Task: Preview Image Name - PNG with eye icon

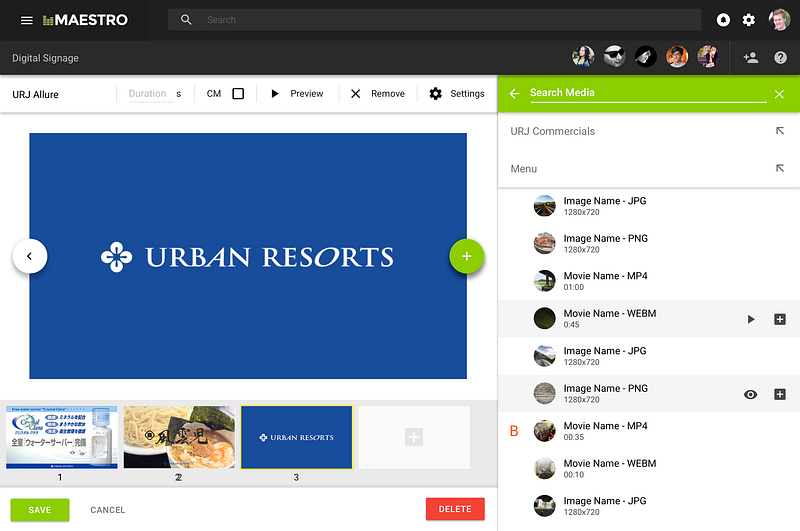Action: tap(751, 394)
